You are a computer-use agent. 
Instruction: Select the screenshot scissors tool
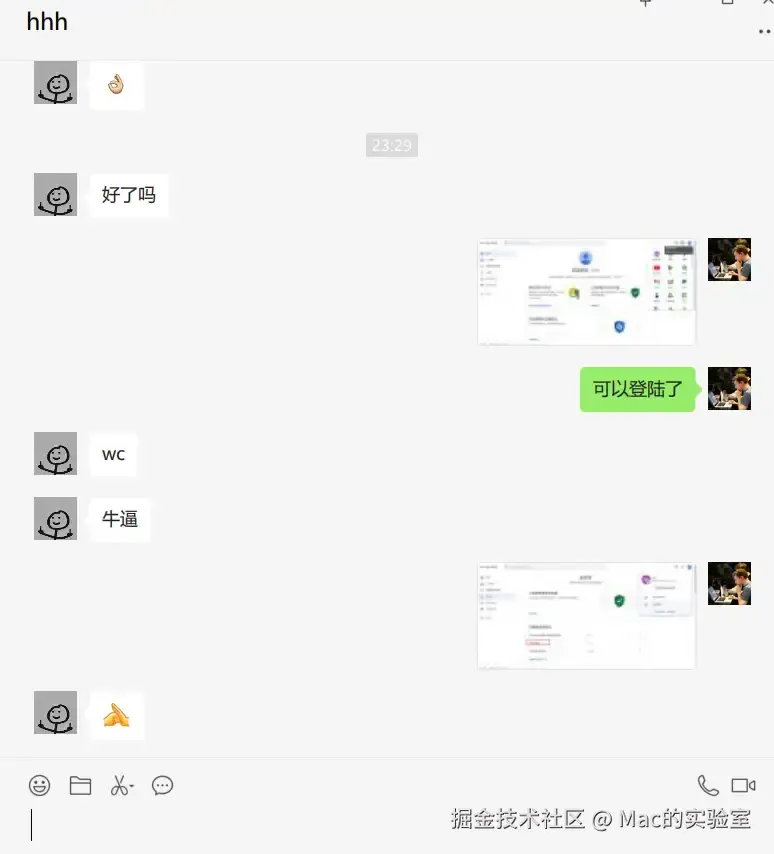(x=119, y=785)
